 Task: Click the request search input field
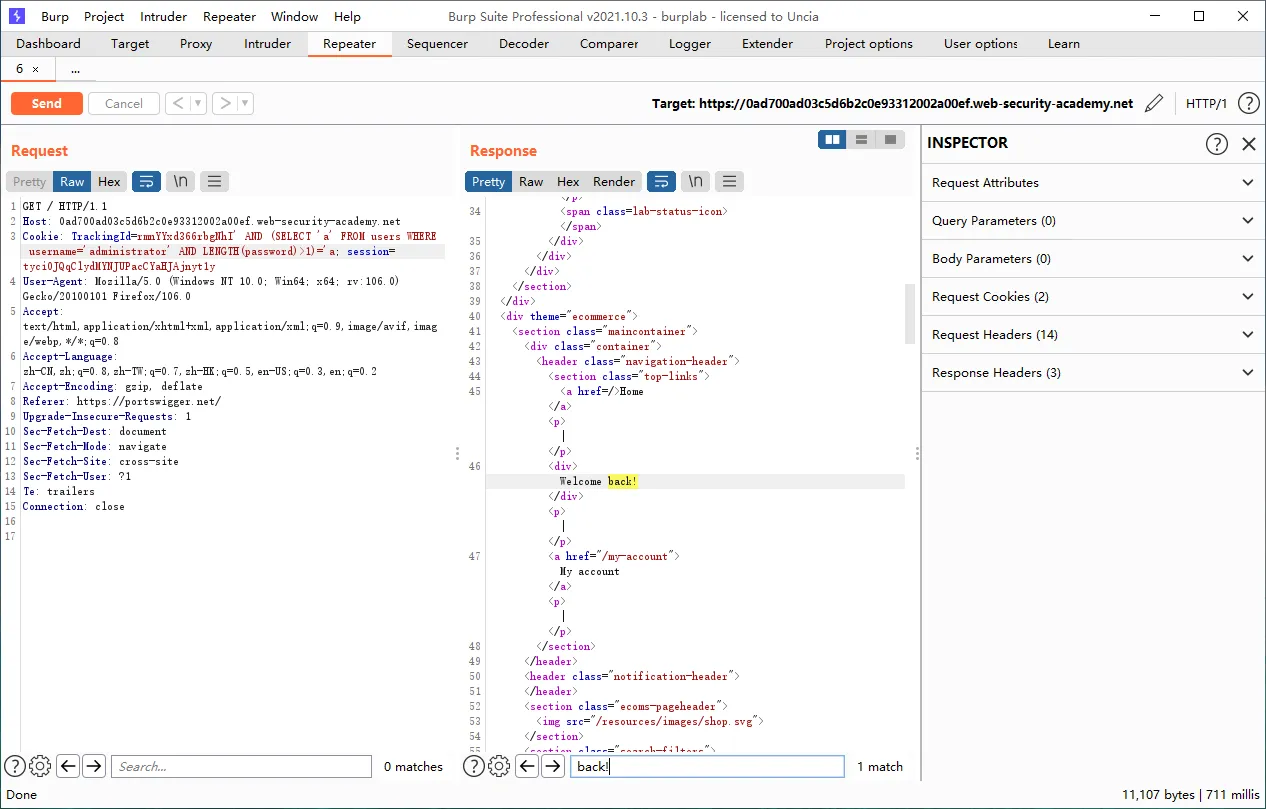coord(241,766)
